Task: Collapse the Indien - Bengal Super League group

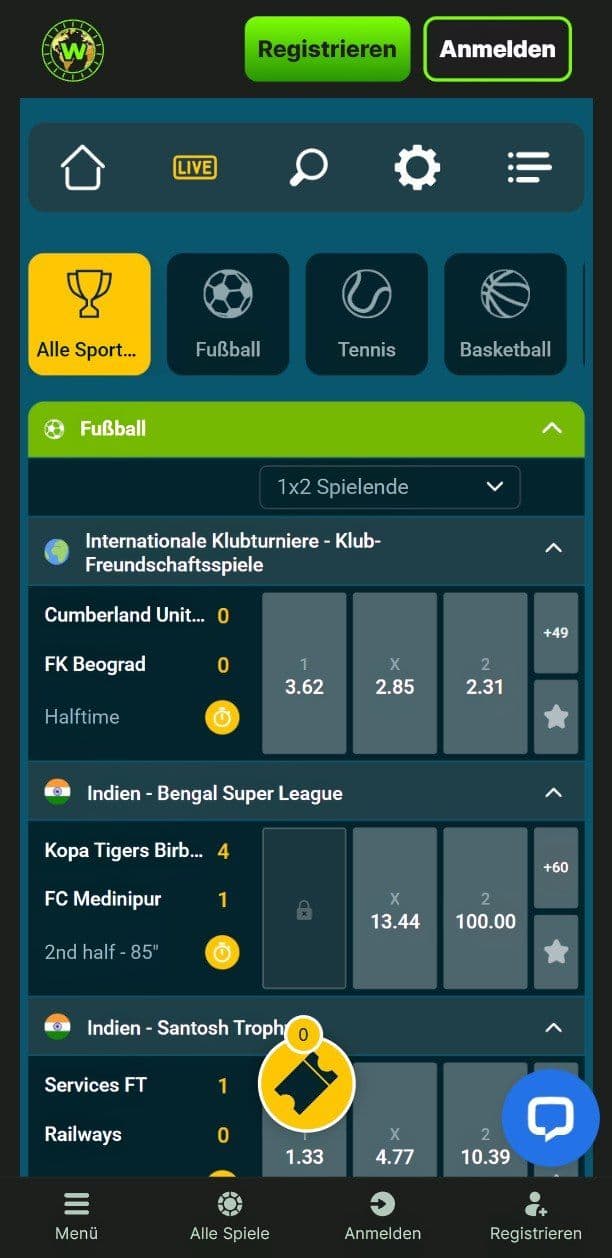Action: [553, 793]
